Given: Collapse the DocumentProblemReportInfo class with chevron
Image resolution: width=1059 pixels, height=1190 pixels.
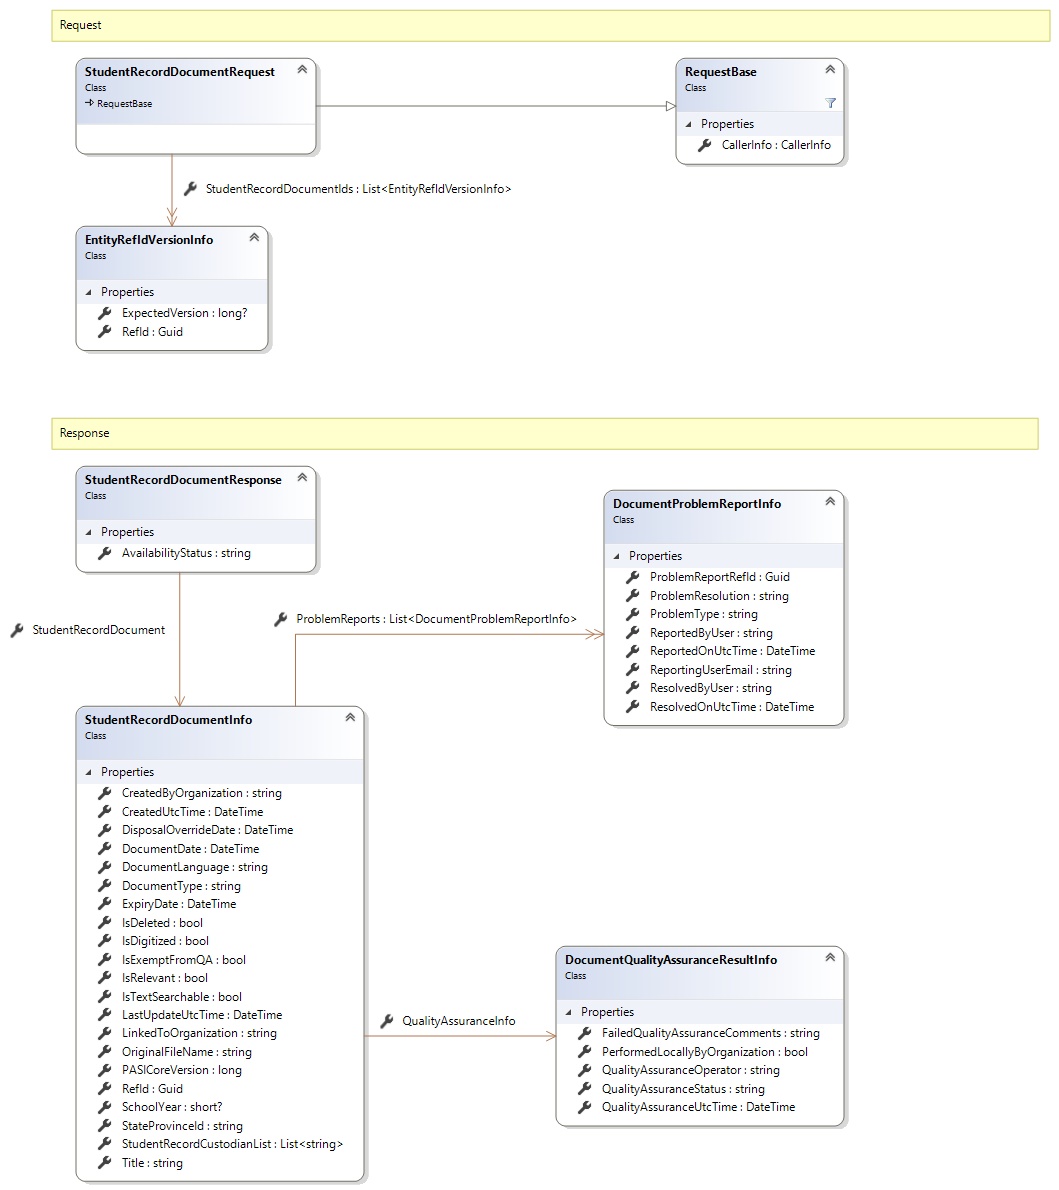Looking at the screenshot, I should (x=829, y=502).
